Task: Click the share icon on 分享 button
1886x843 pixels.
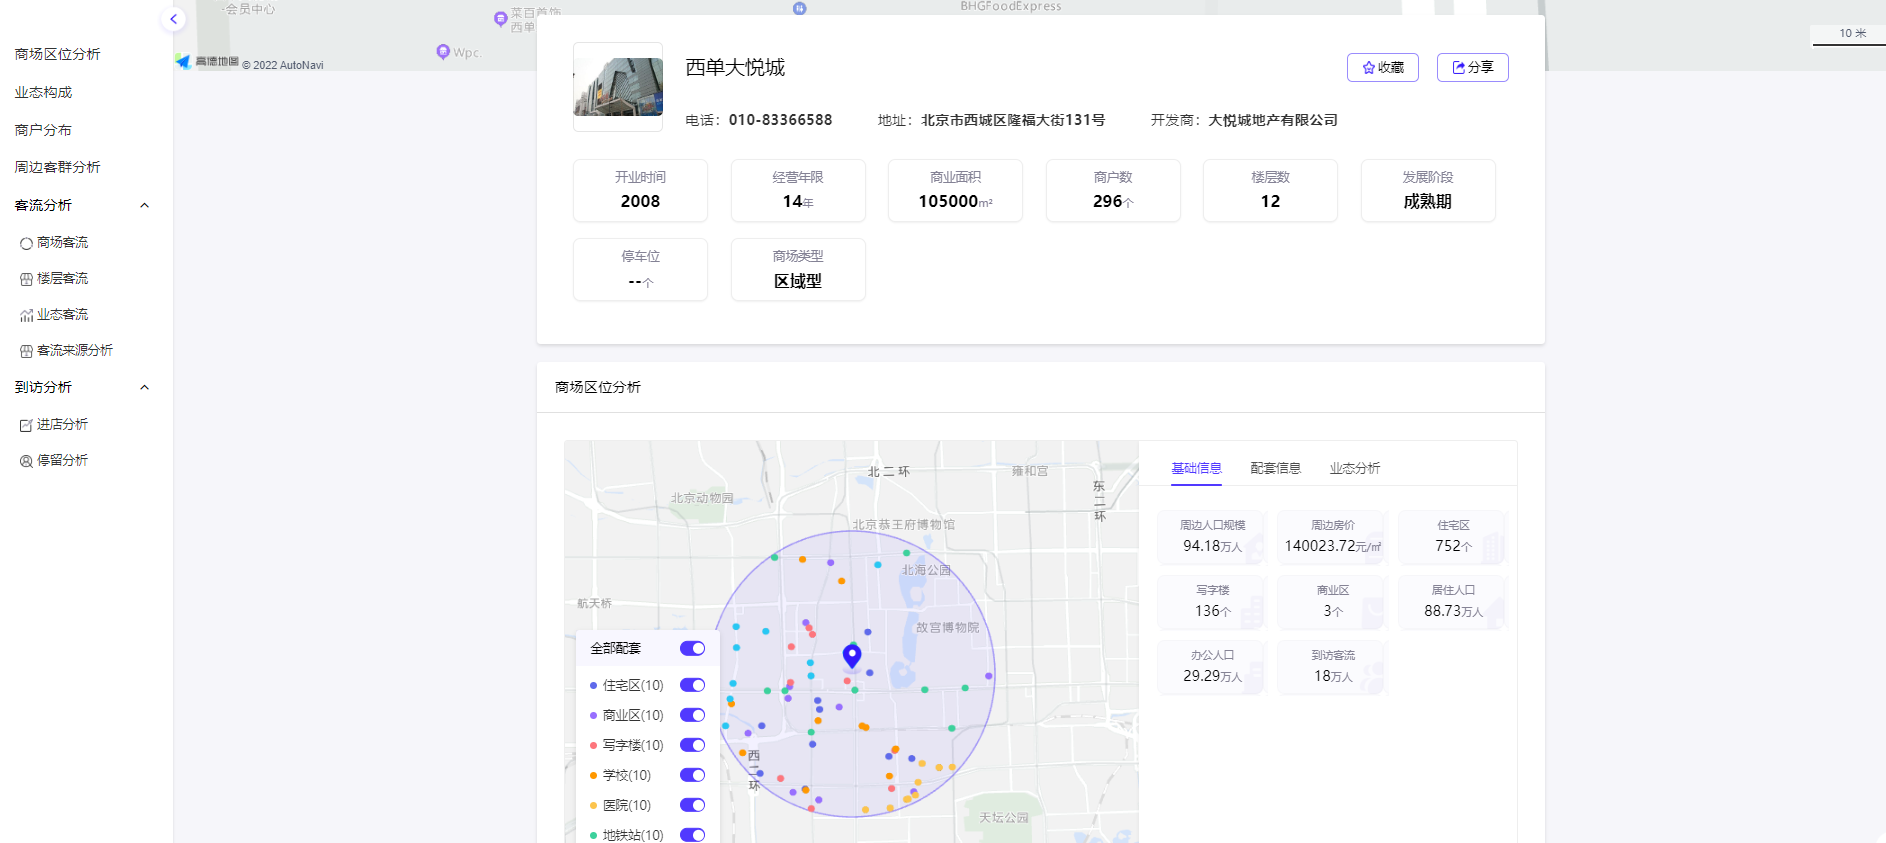Action: (1459, 68)
